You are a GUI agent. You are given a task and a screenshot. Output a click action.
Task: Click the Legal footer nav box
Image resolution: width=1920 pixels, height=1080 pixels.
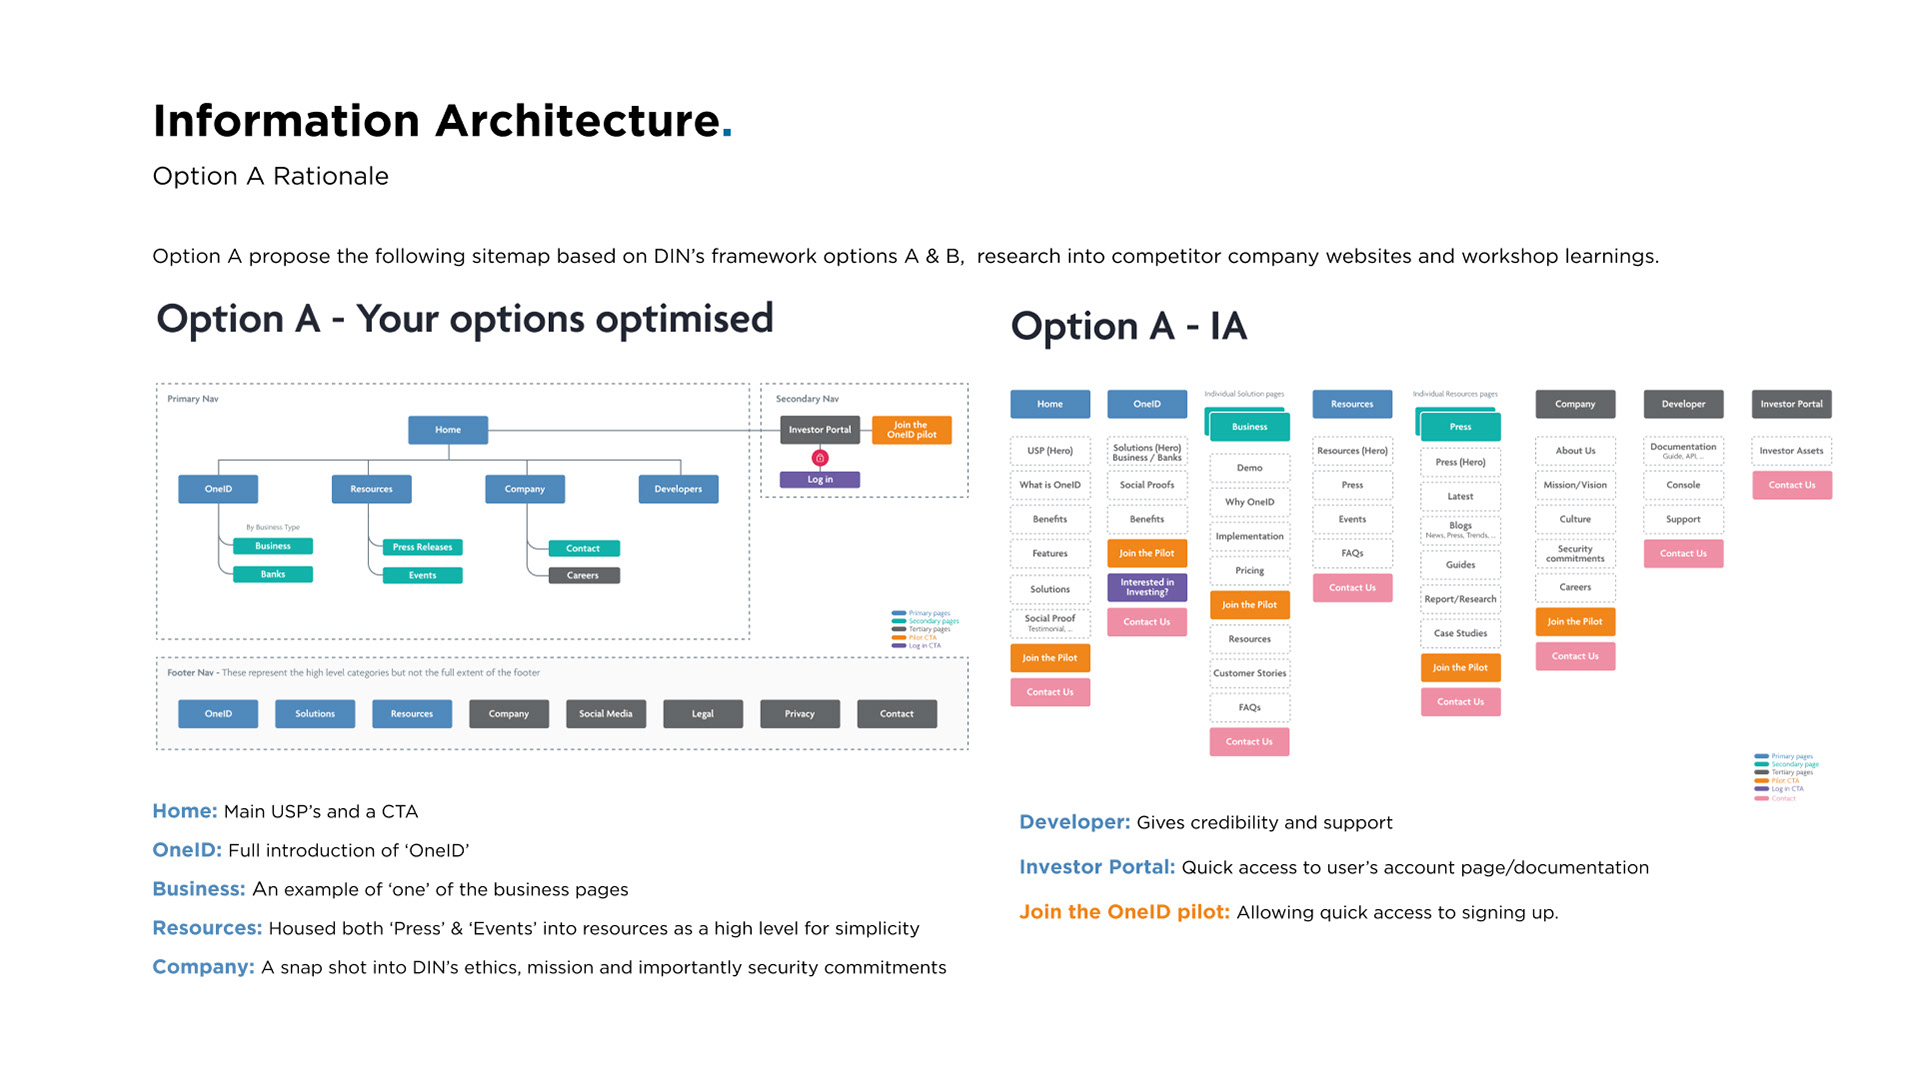click(x=702, y=714)
